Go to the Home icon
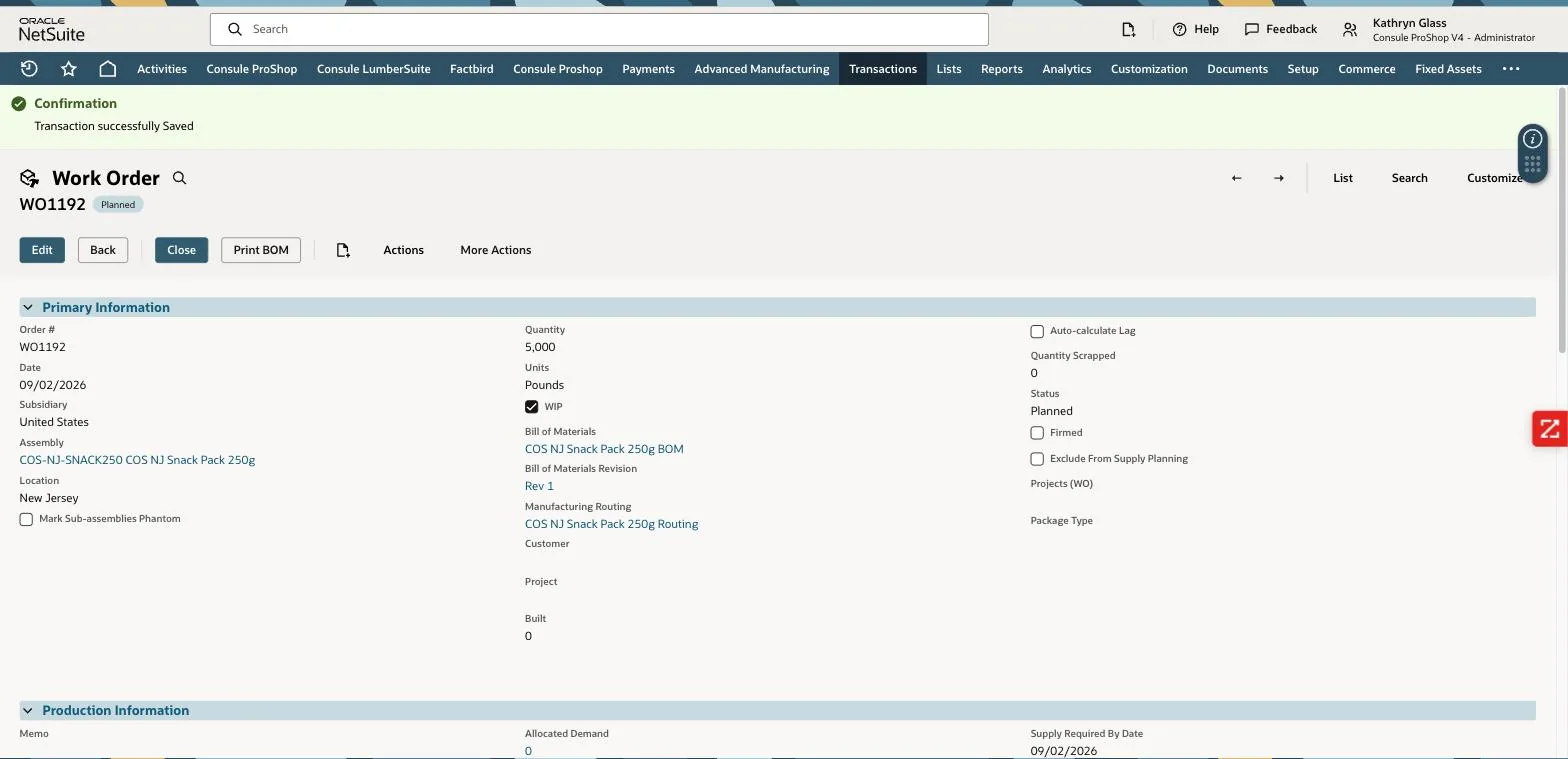Viewport: 1568px width, 759px height. [108, 69]
